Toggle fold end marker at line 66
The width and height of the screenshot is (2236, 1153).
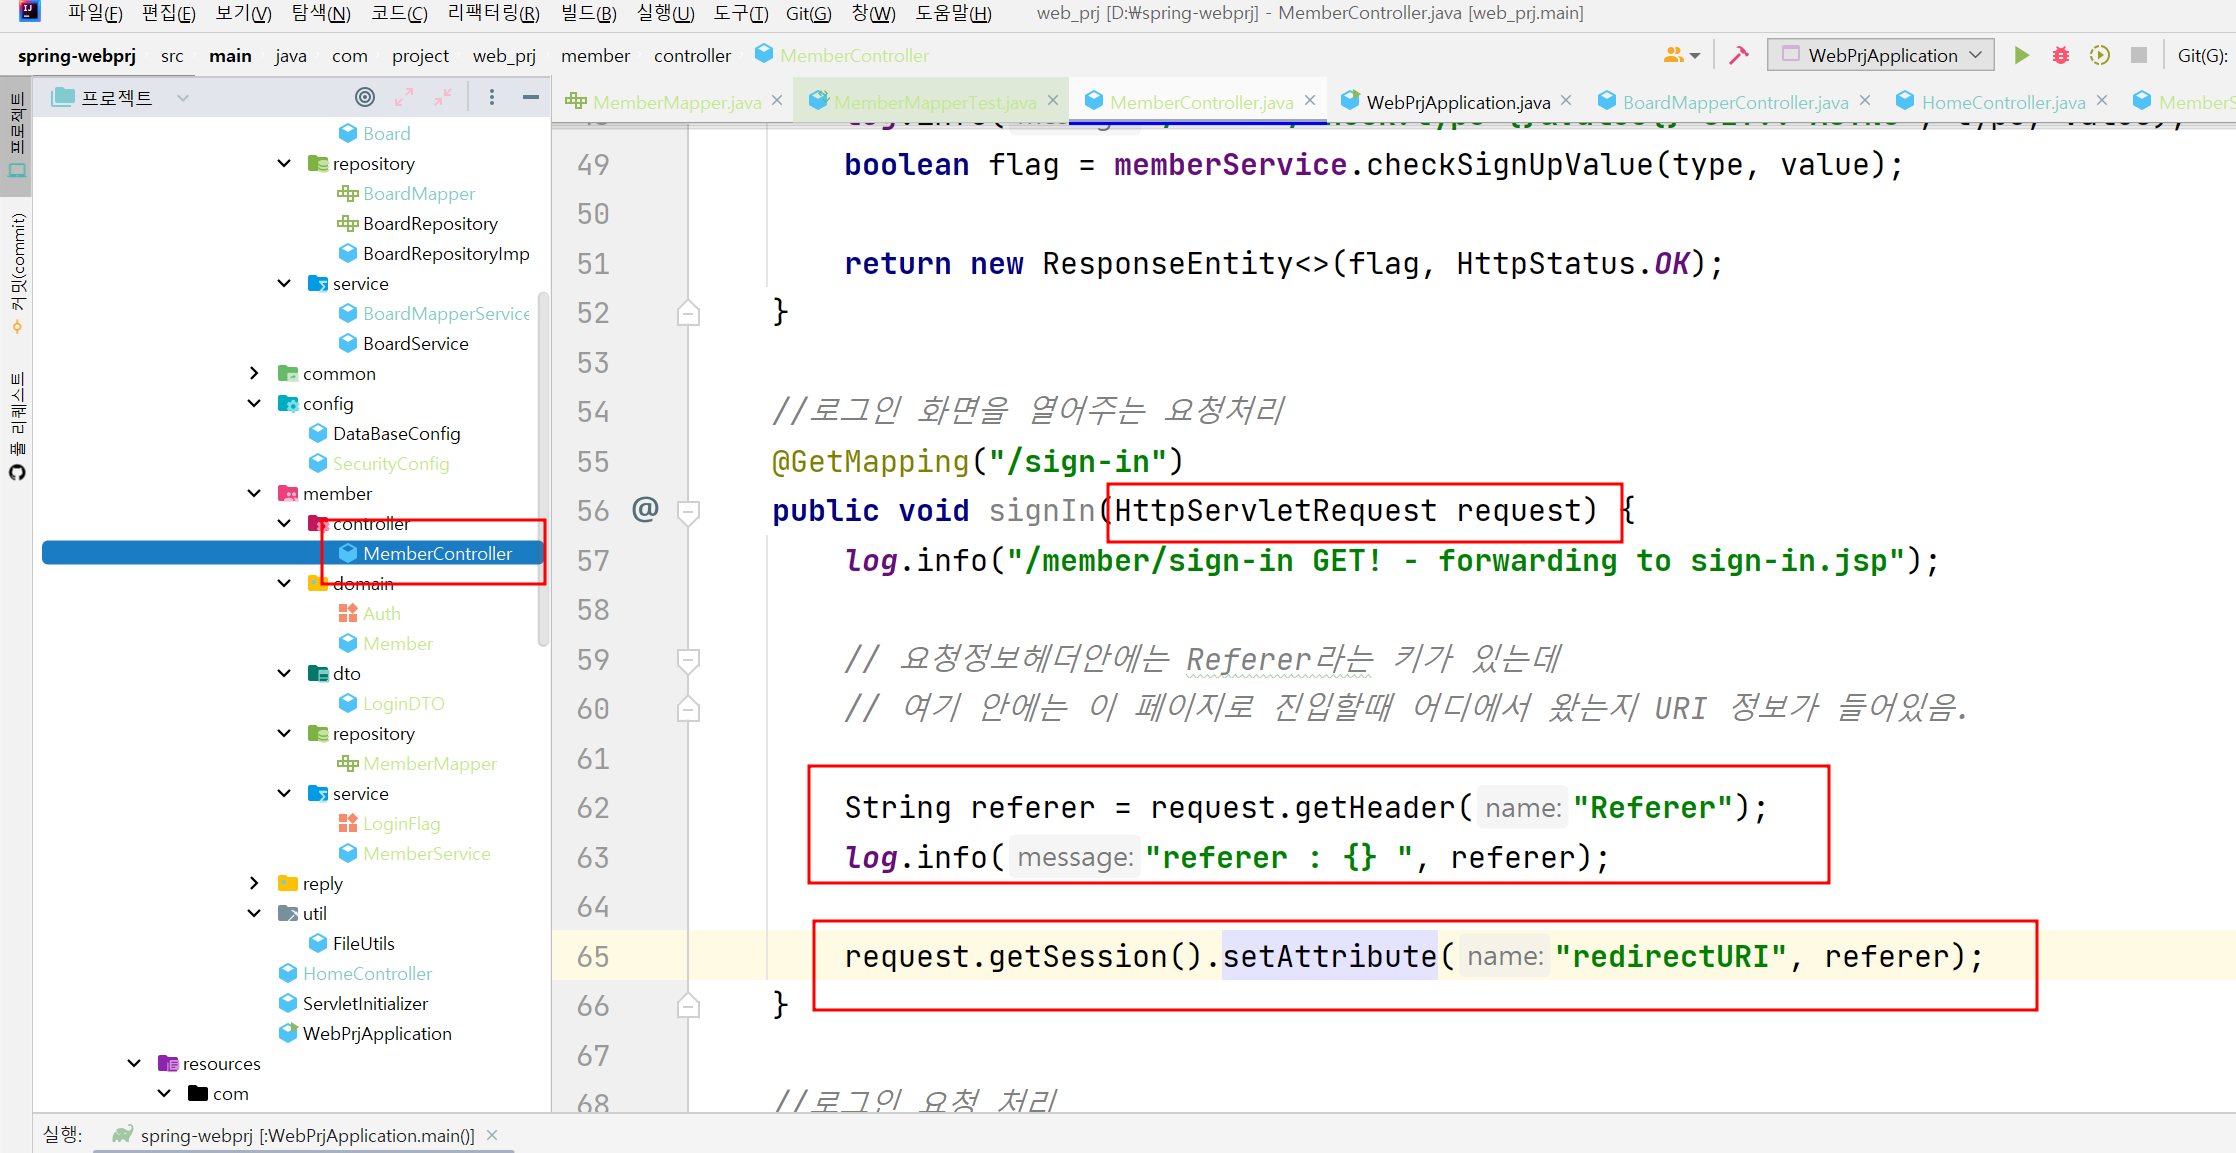[688, 1005]
